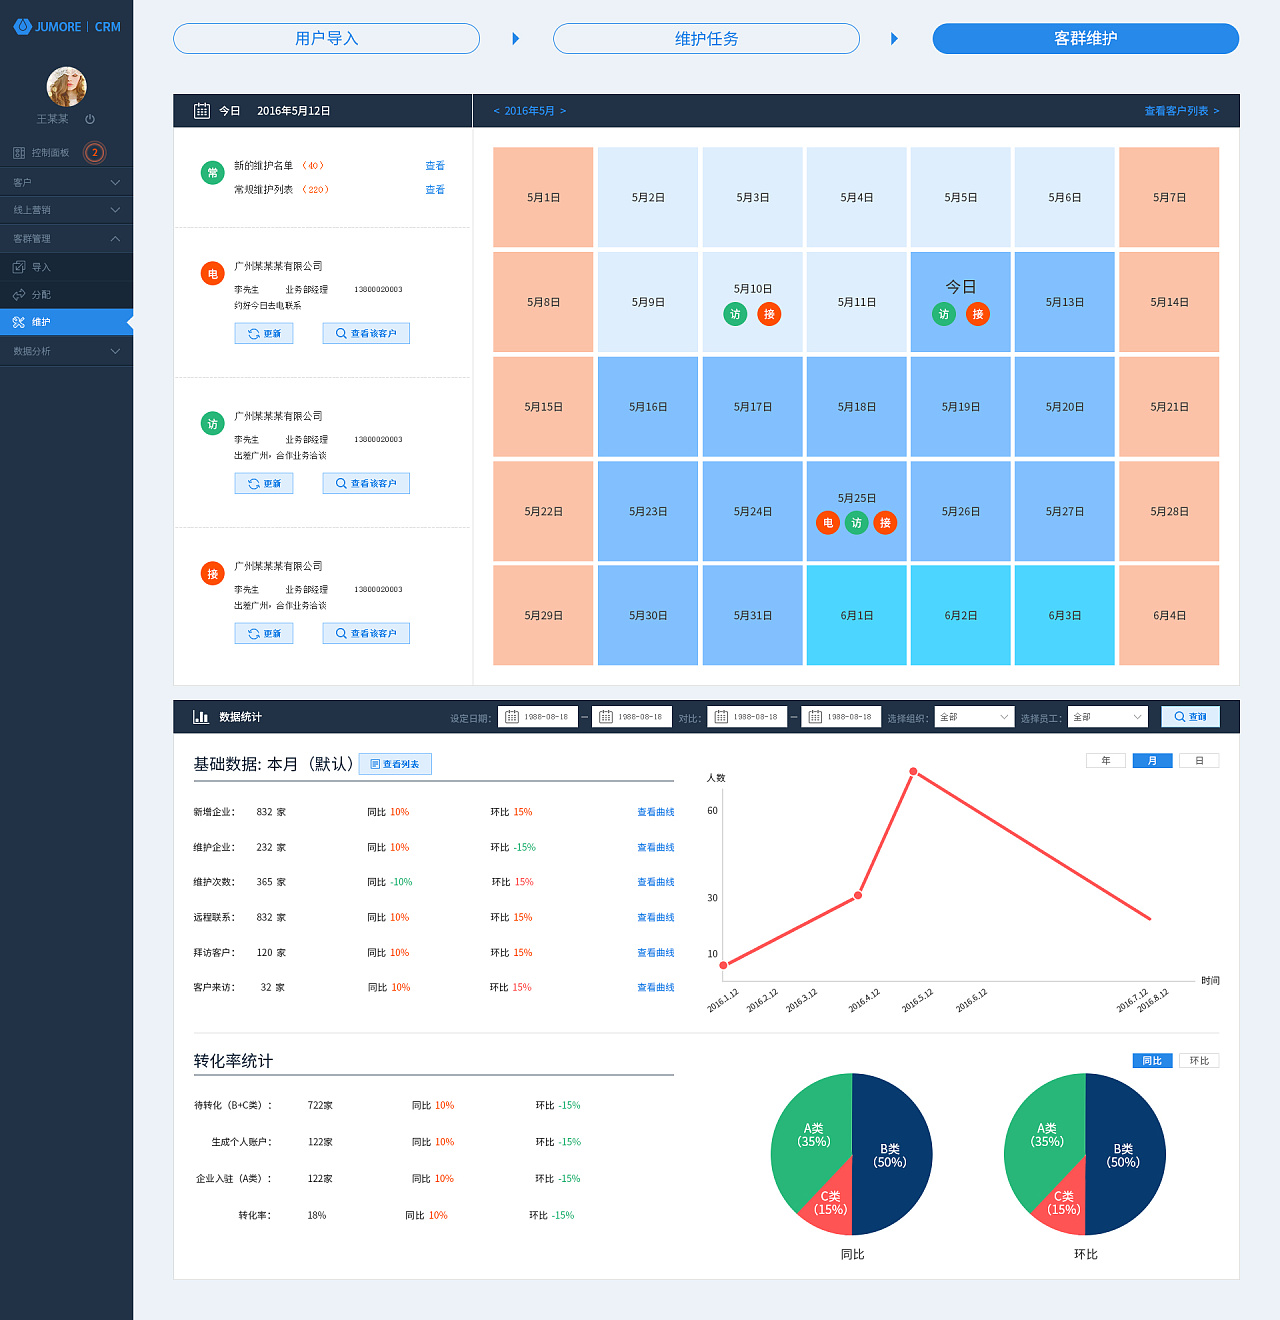The height and width of the screenshot is (1320, 1280).
Task: Click the 接 marker on 5月10日
Action: (769, 314)
